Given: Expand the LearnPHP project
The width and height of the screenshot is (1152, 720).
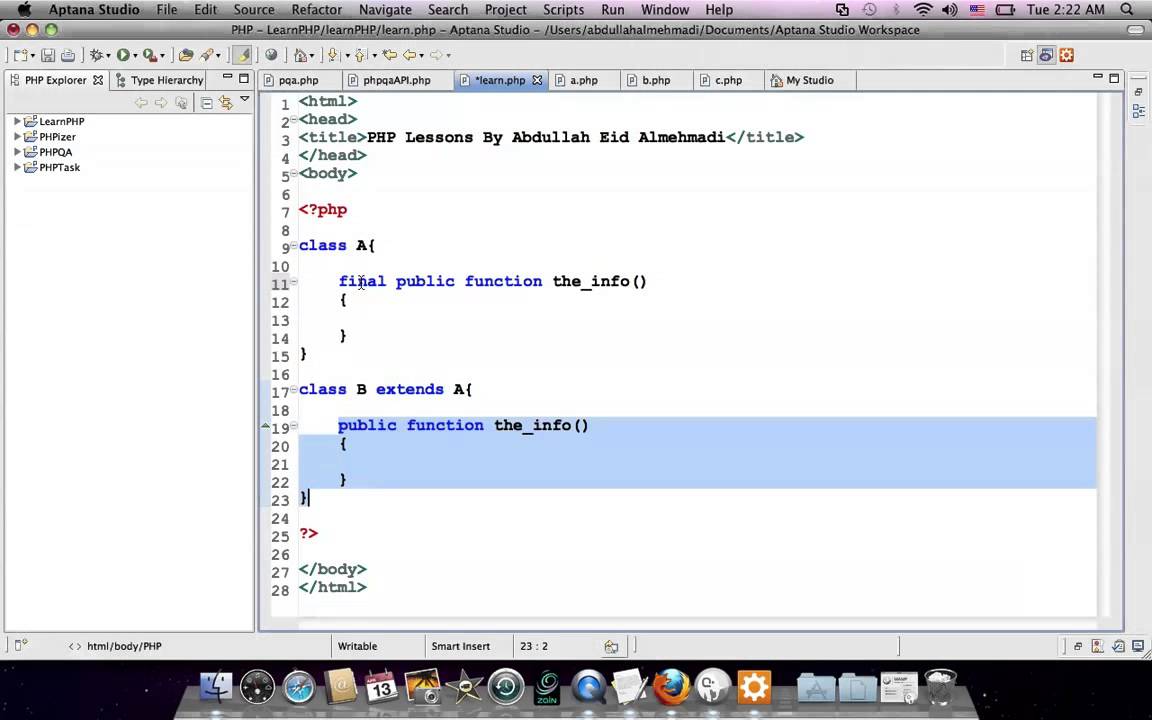Looking at the screenshot, I should [17, 121].
